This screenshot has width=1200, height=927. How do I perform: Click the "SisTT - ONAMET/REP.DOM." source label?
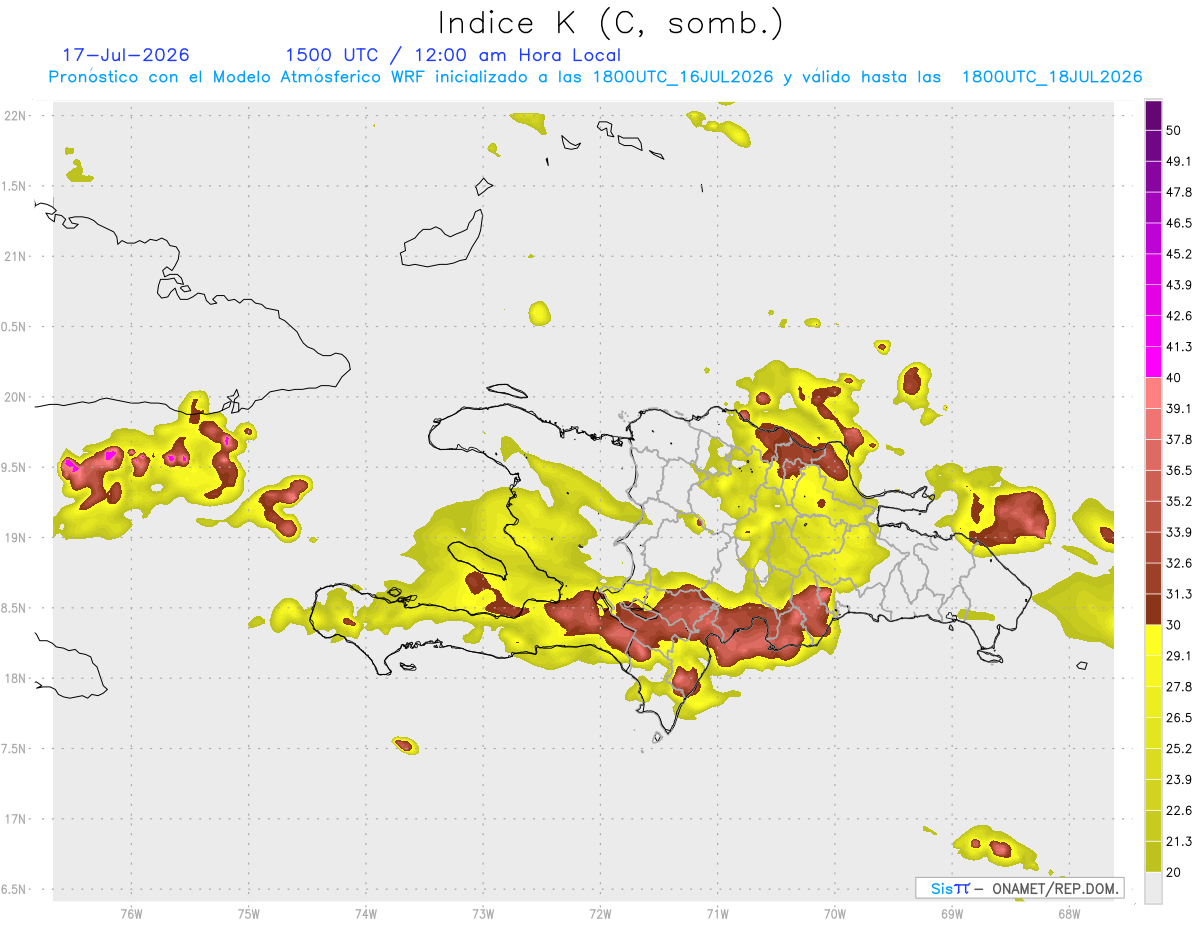[x=1020, y=888]
